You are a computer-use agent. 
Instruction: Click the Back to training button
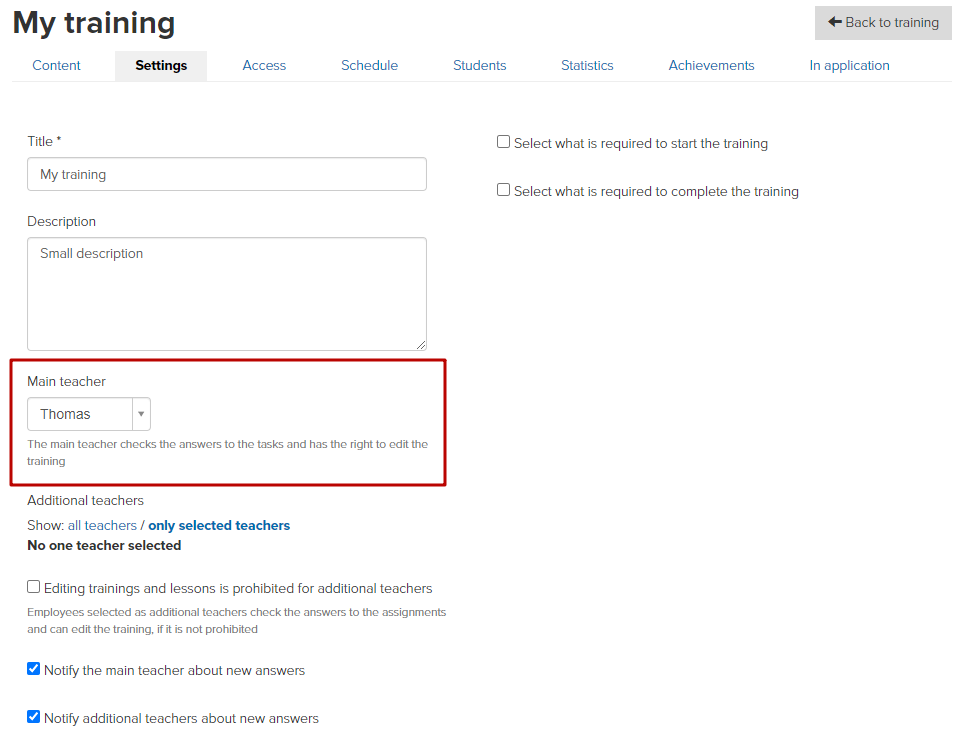pos(883,23)
